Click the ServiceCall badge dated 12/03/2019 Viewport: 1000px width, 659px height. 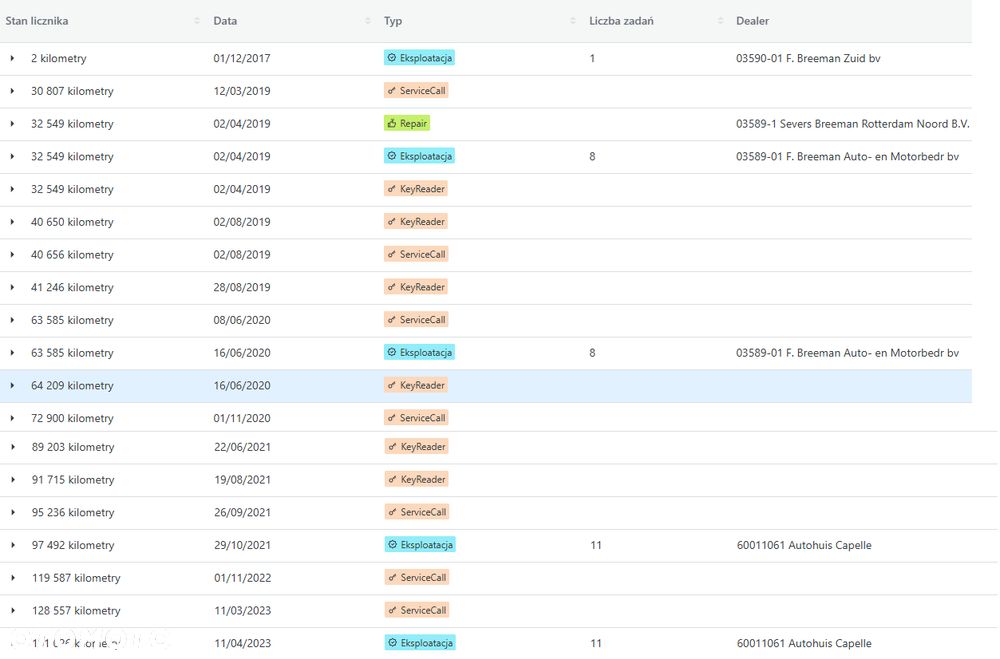click(416, 91)
